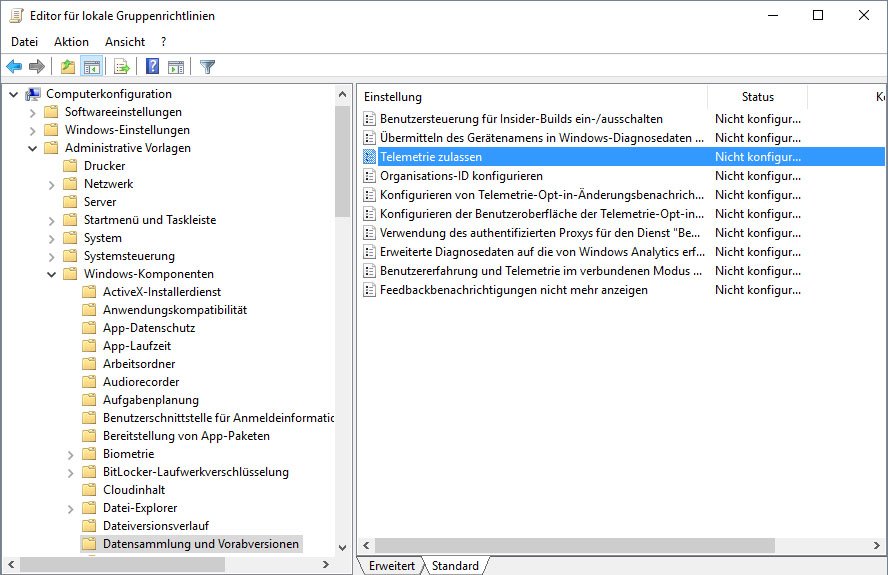Go up one level folder icon
This screenshot has width=888, height=575.
click(x=68, y=67)
